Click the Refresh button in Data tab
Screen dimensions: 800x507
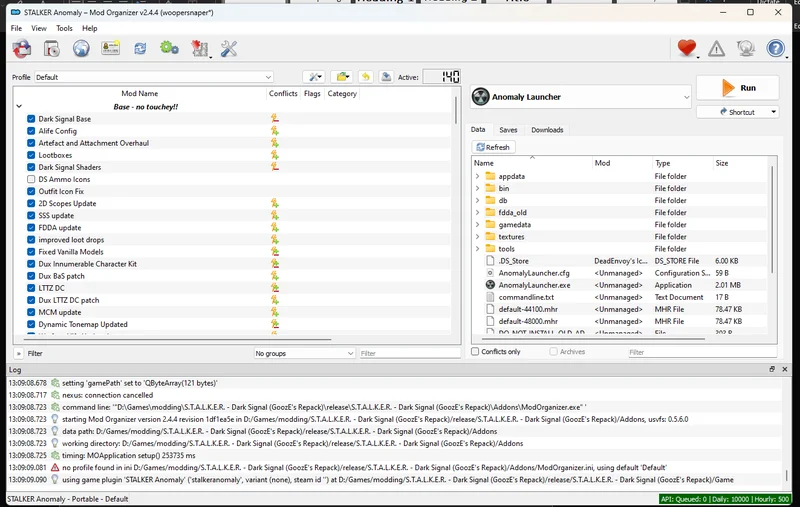[492, 147]
